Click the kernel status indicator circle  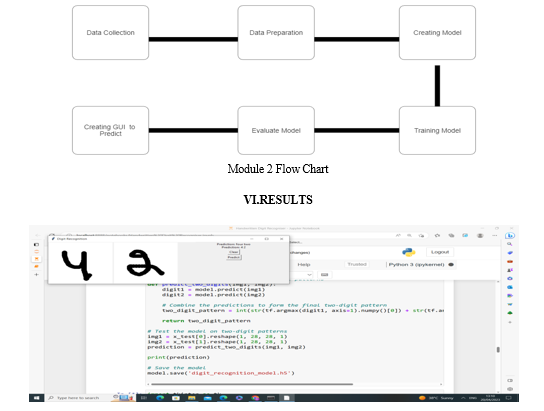click(451, 265)
